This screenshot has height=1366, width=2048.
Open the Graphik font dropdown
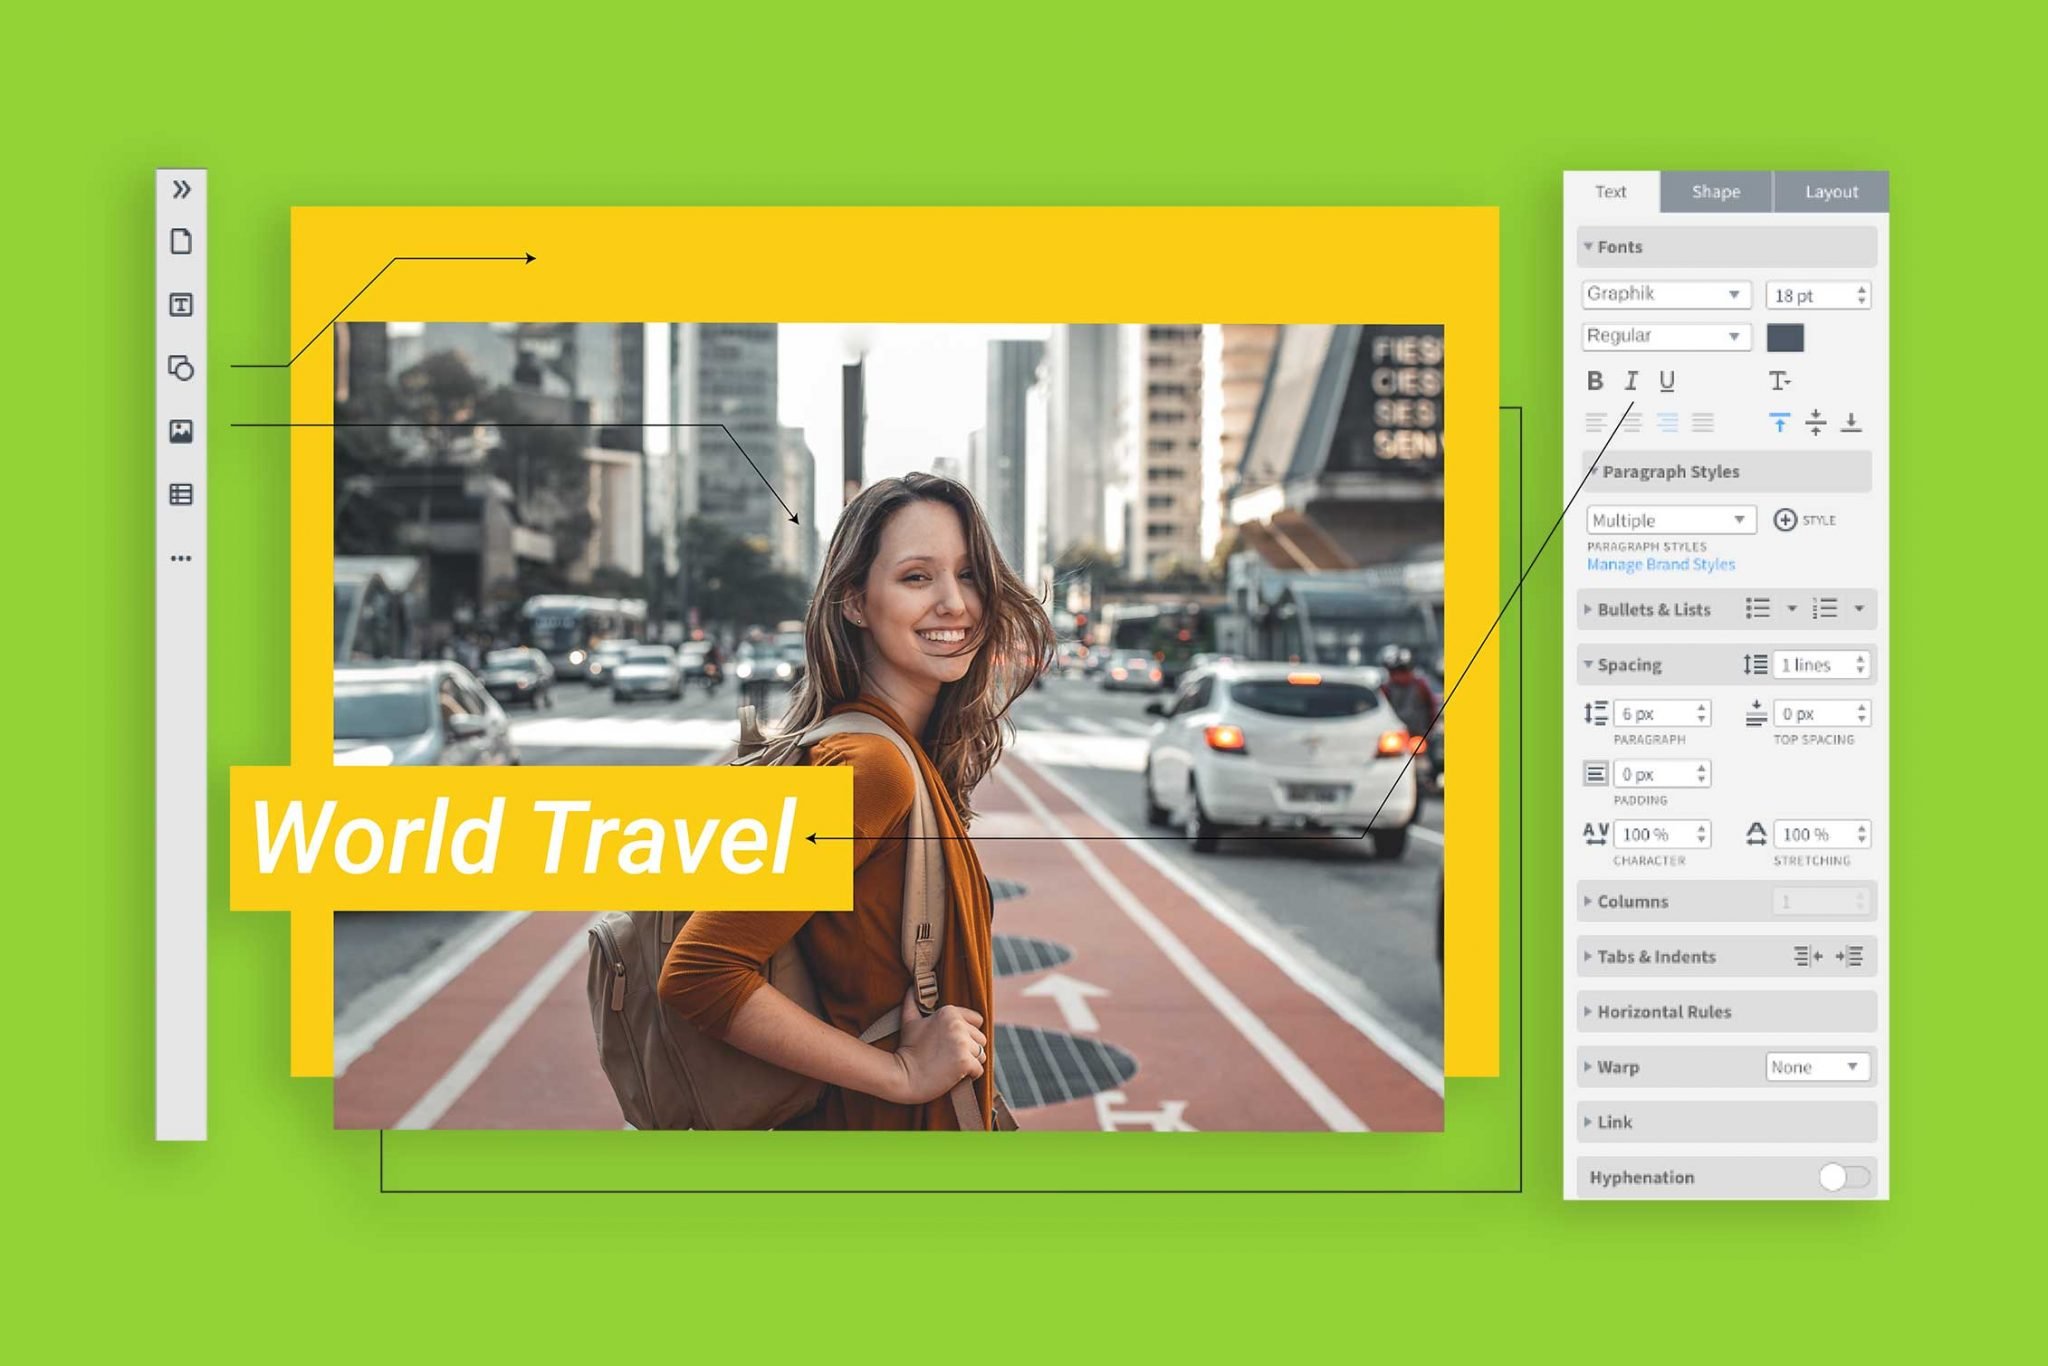(x=1665, y=293)
